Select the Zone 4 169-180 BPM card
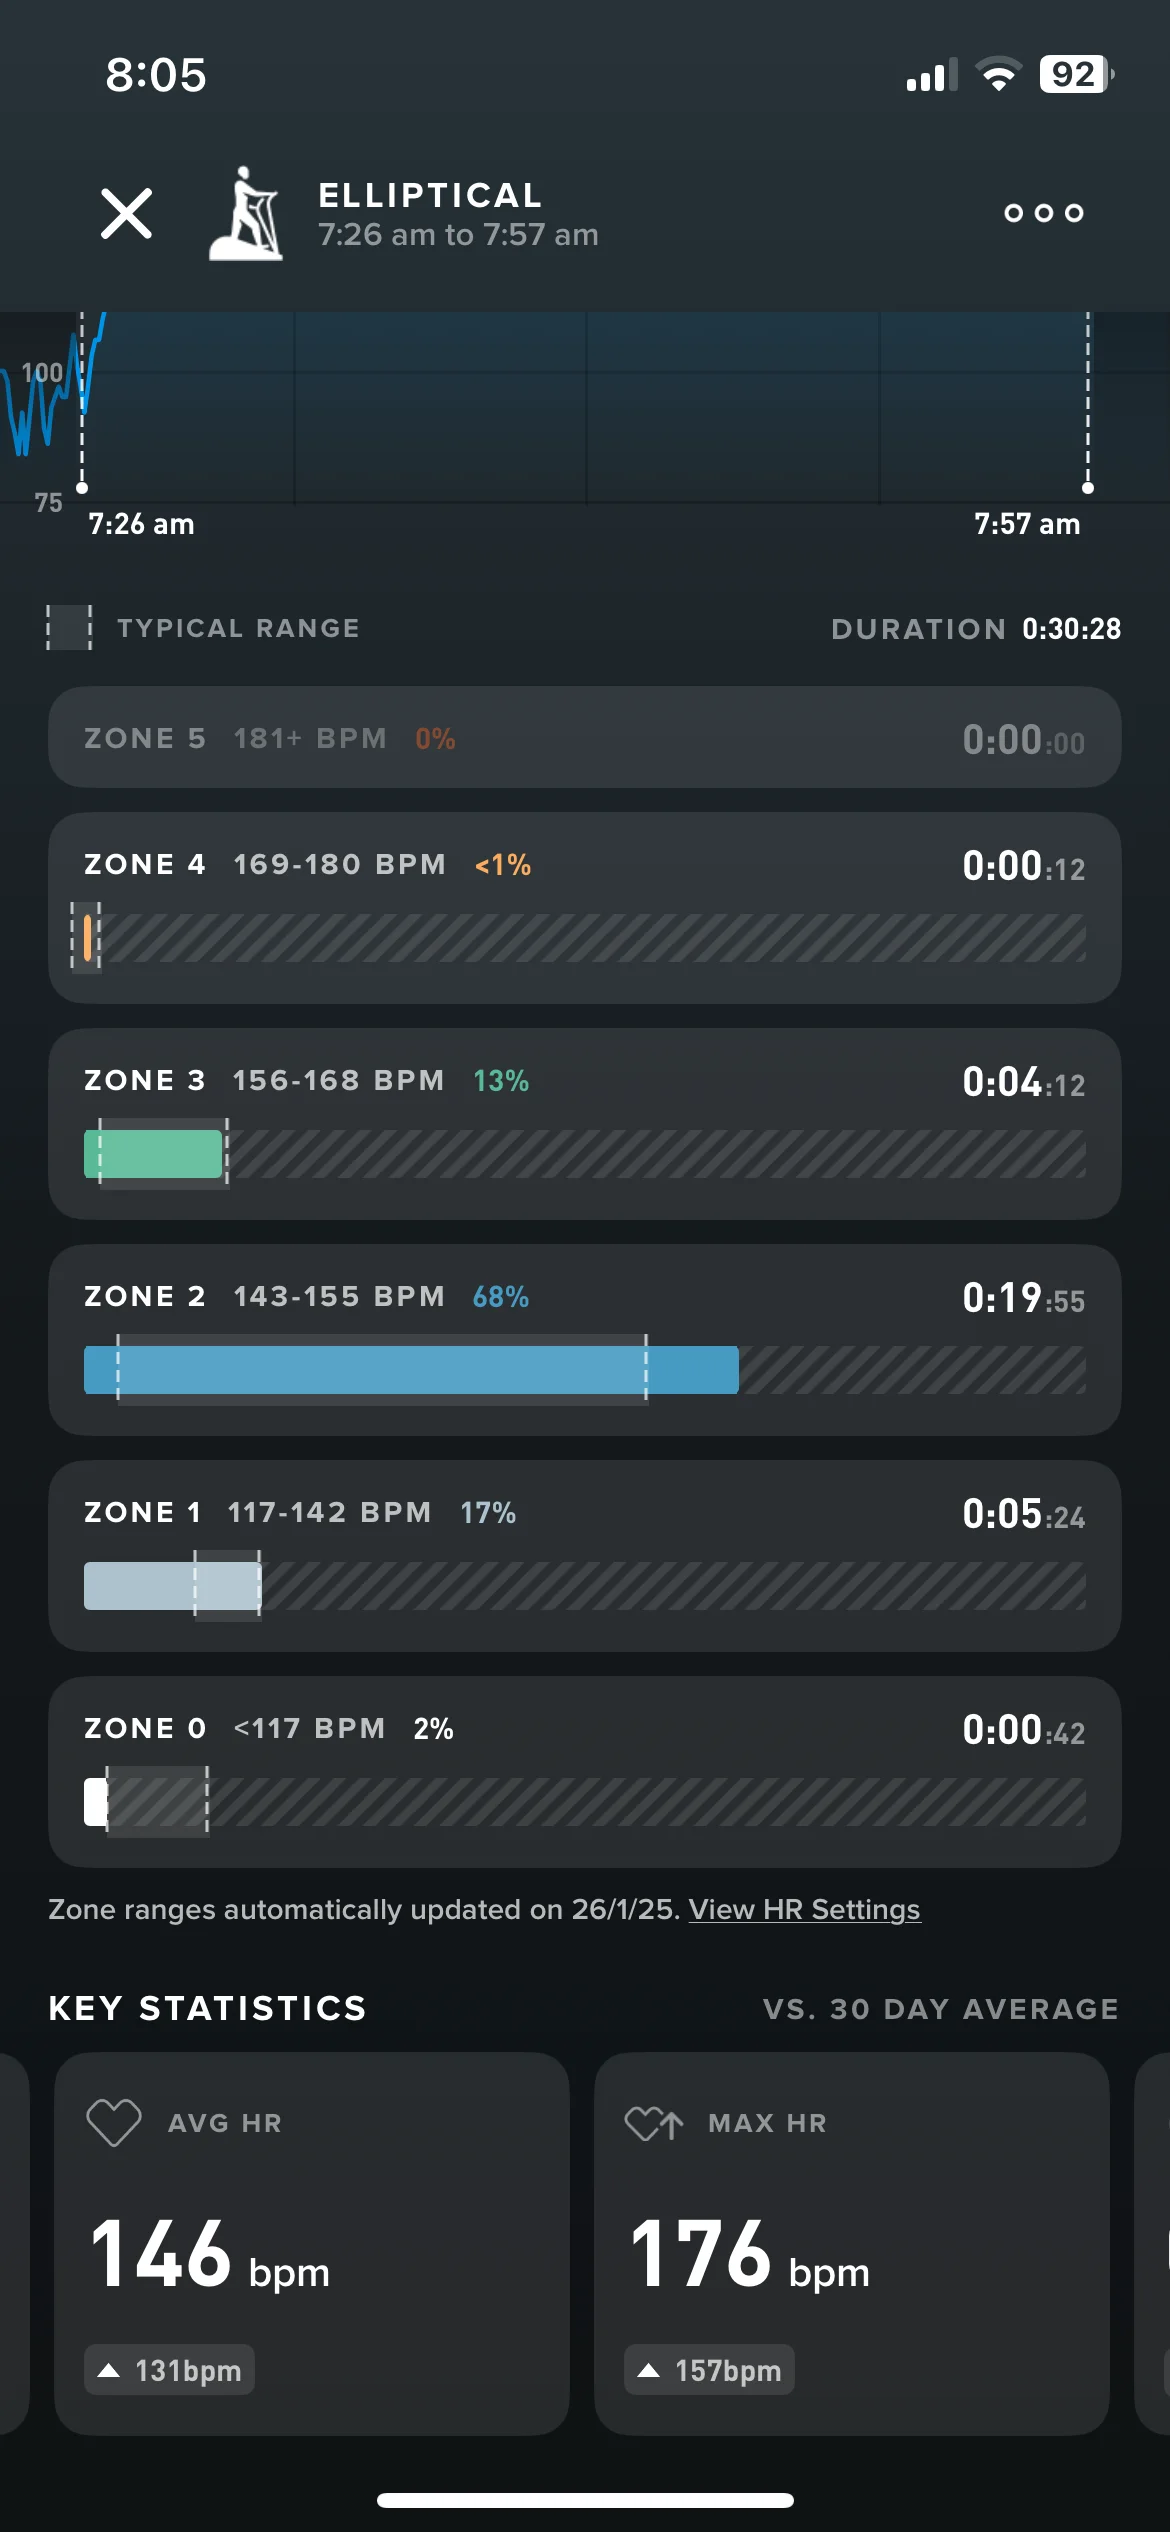The width and height of the screenshot is (1170, 2532). 585,908
